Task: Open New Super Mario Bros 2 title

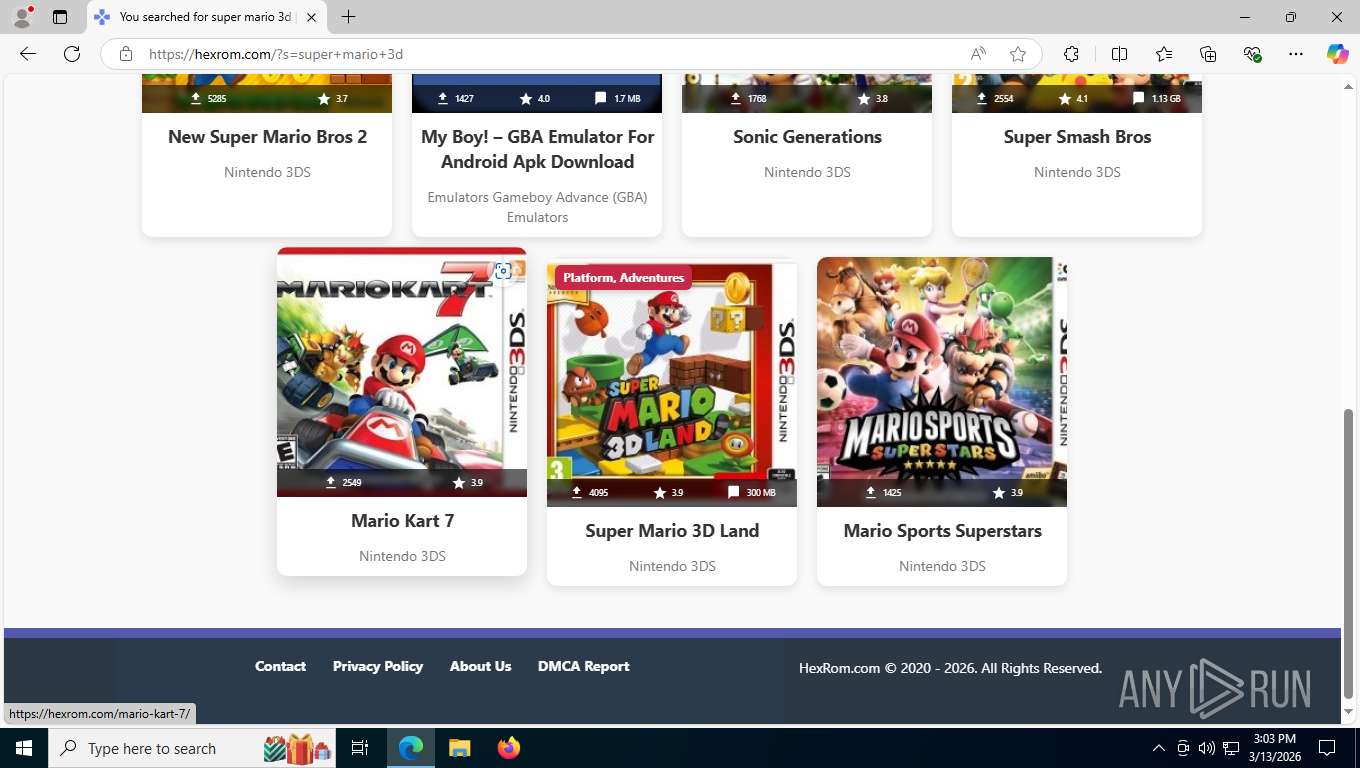Action: (x=267, y=136)
